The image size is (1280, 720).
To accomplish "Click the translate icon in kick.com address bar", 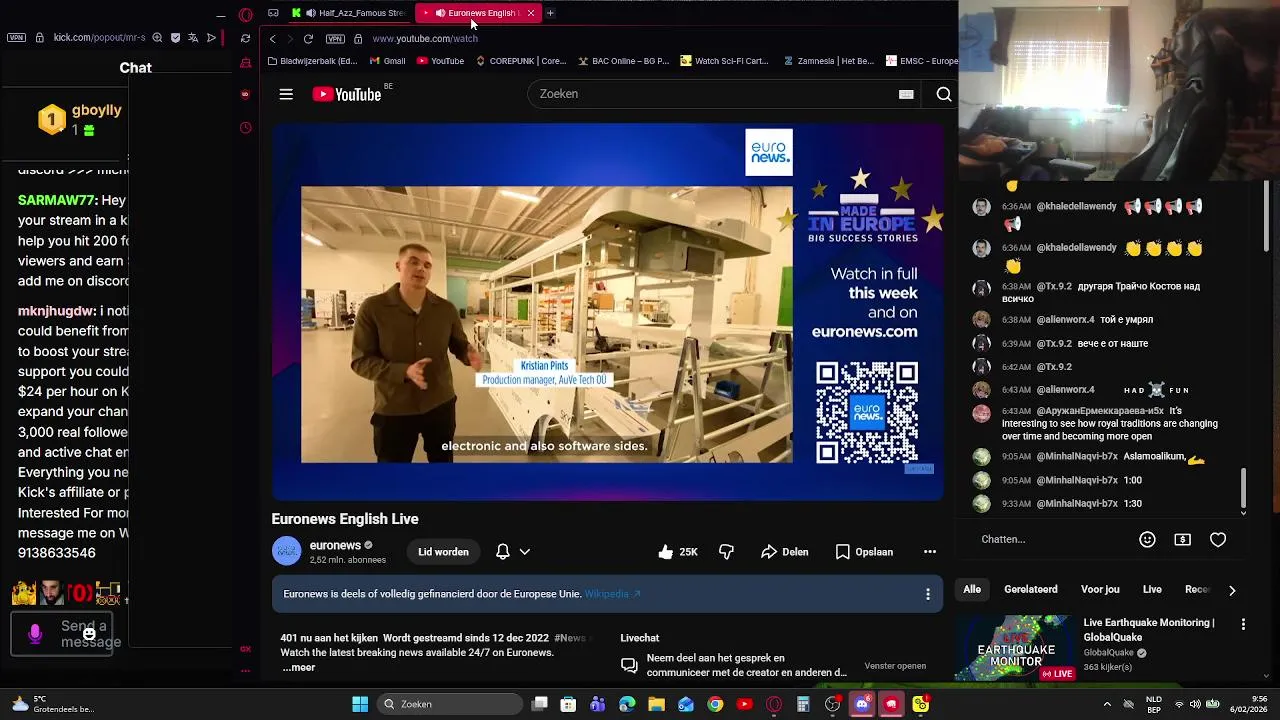I will pyautogui.click(x=193, y=38).
